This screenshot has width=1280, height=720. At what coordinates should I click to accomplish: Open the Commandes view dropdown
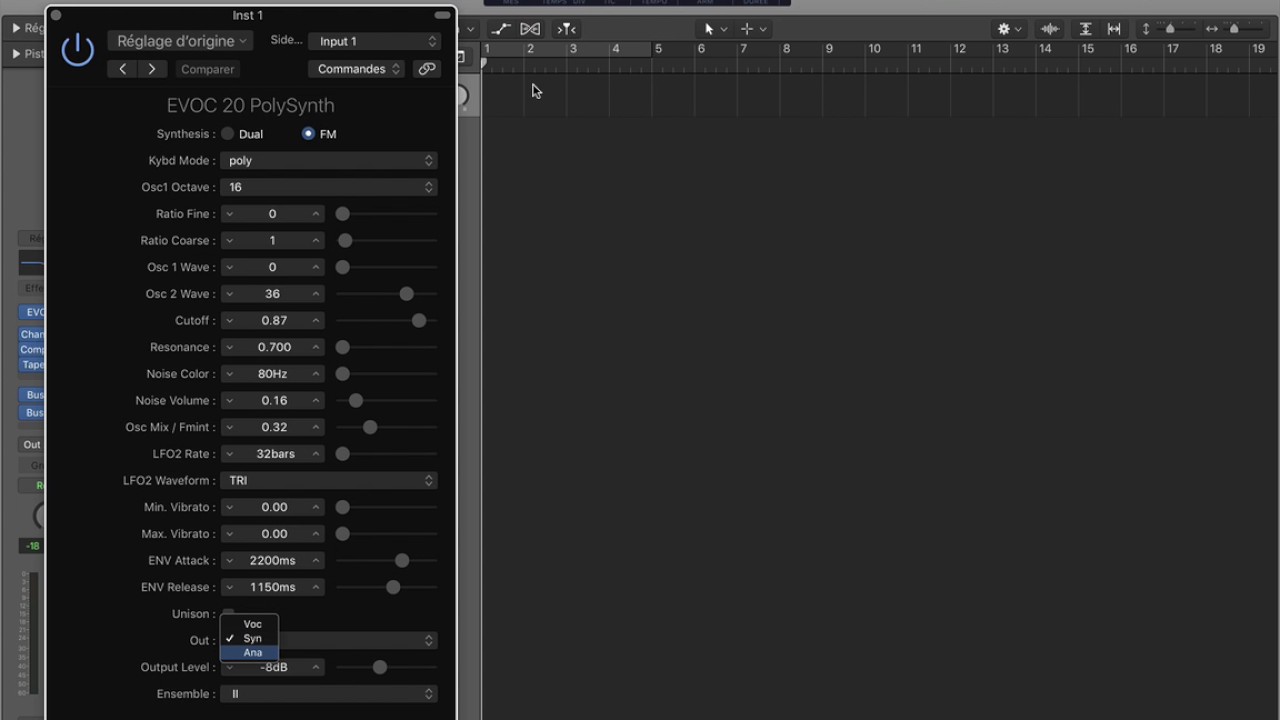tap(356, 69)
